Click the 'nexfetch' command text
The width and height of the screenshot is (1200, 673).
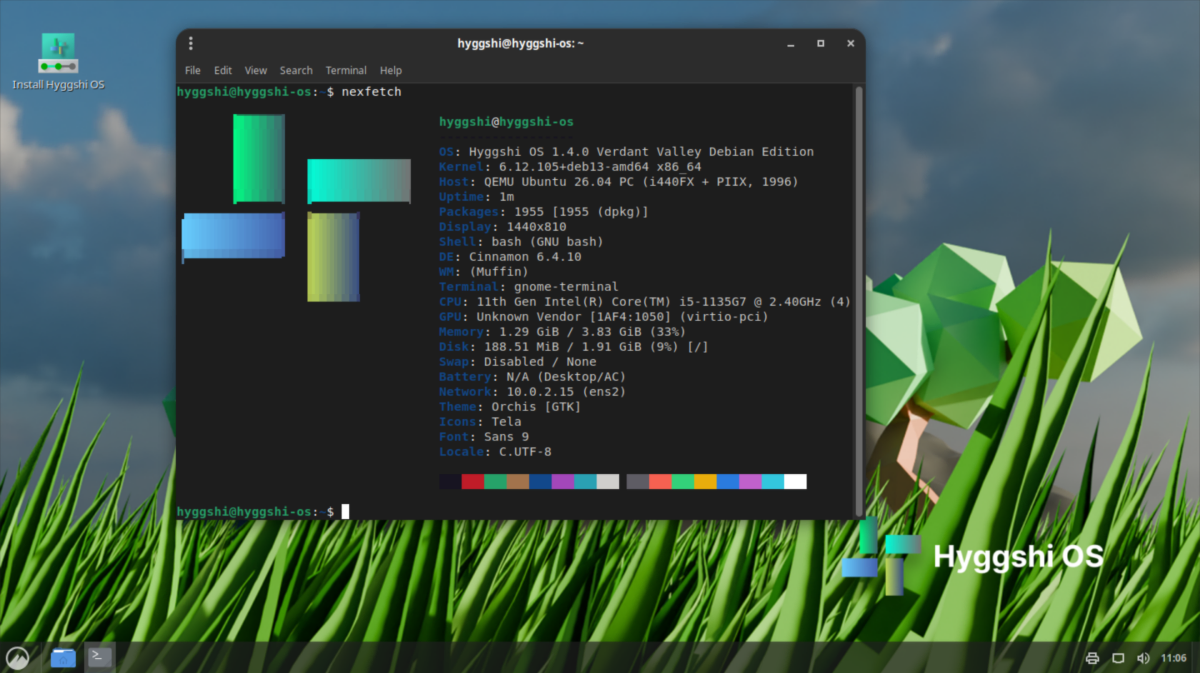coord(371,92)
